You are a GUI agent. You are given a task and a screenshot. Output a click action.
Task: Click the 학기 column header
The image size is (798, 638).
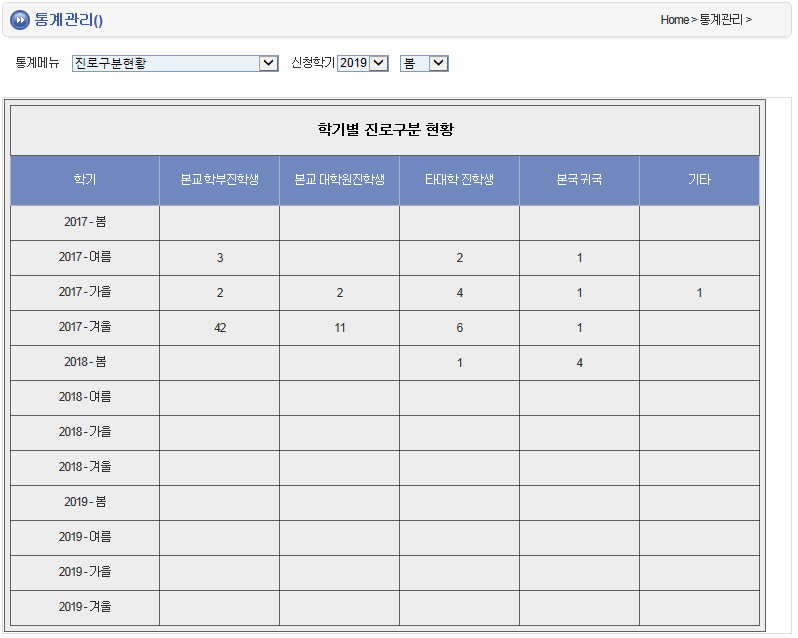pos(85,180)
